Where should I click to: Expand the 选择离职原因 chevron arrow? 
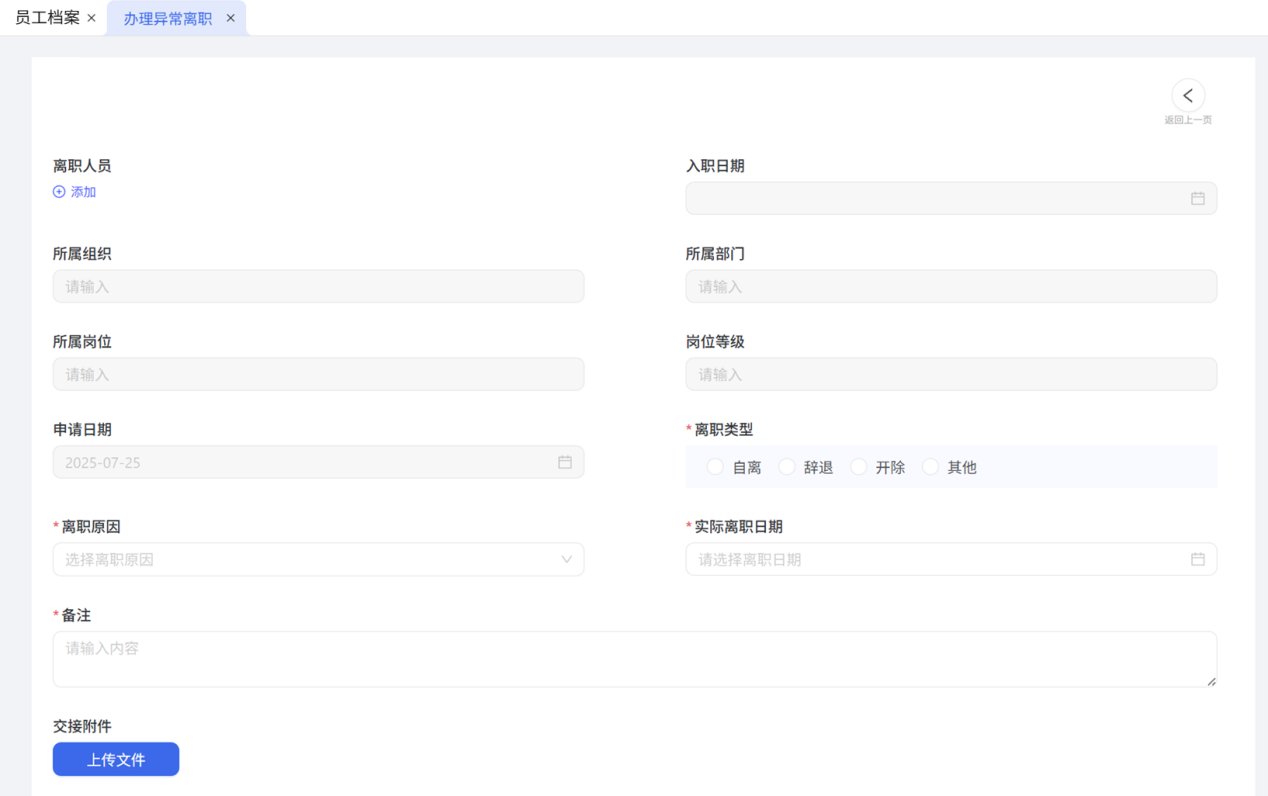pos(566,560)
